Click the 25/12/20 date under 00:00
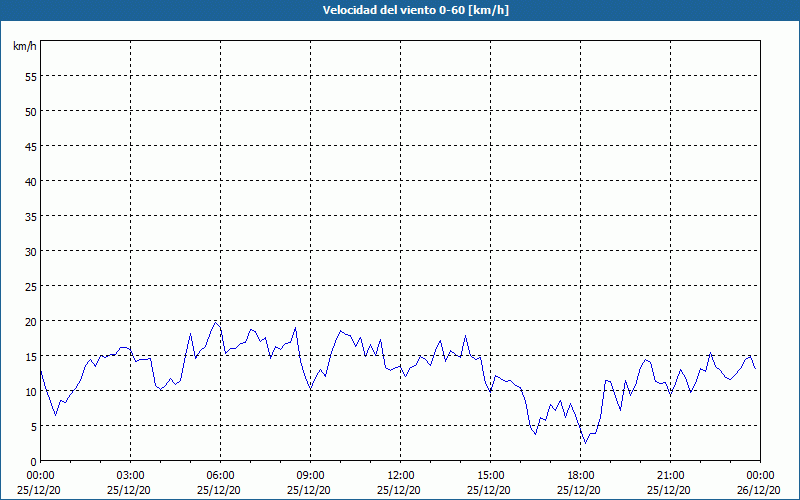Screen dimensions: 800x500 [x=39, y=490]
